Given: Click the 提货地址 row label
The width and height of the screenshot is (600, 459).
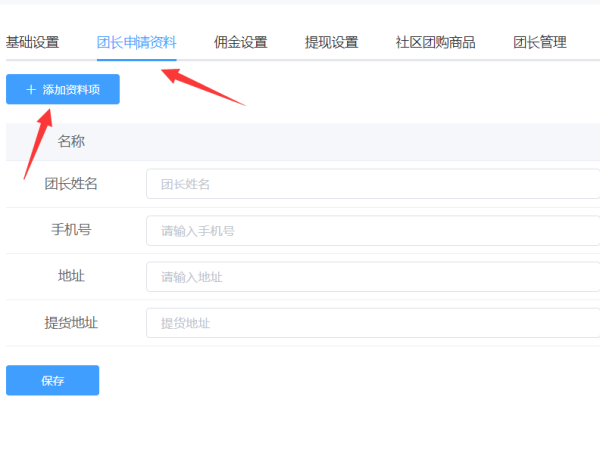Looking at the screenshot, I should coord(71,323).
